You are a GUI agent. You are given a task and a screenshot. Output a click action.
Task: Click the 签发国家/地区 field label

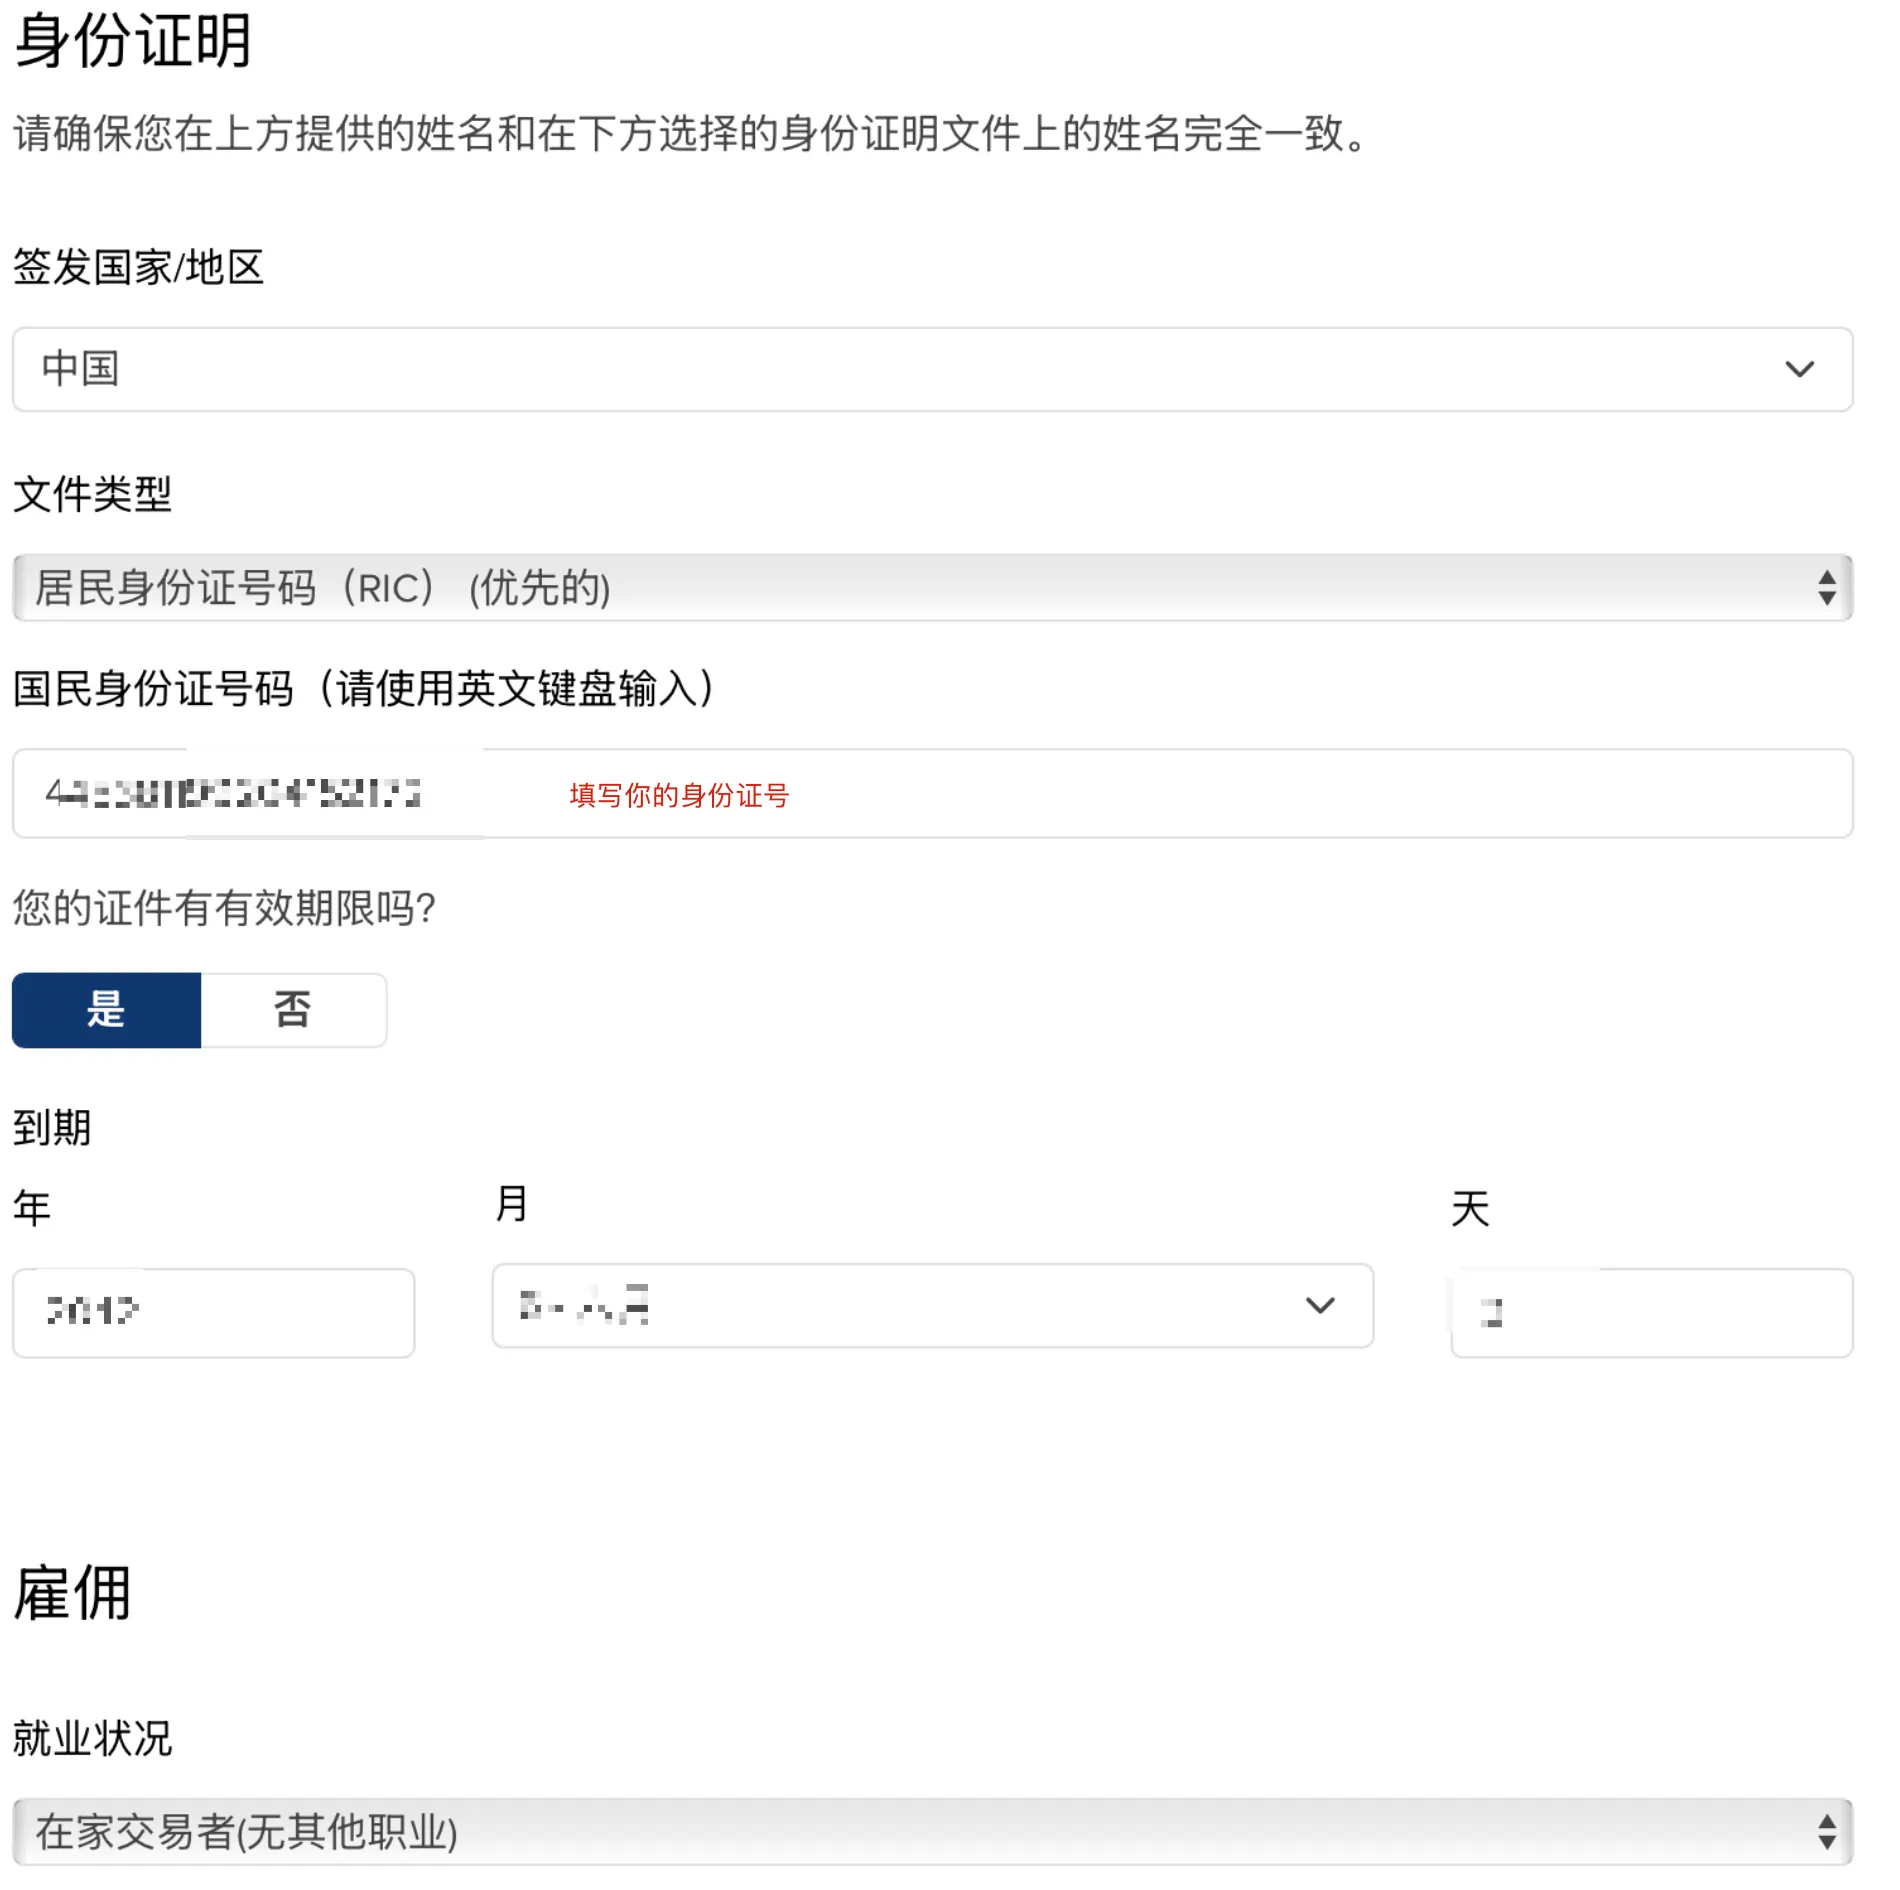[138, 267]
